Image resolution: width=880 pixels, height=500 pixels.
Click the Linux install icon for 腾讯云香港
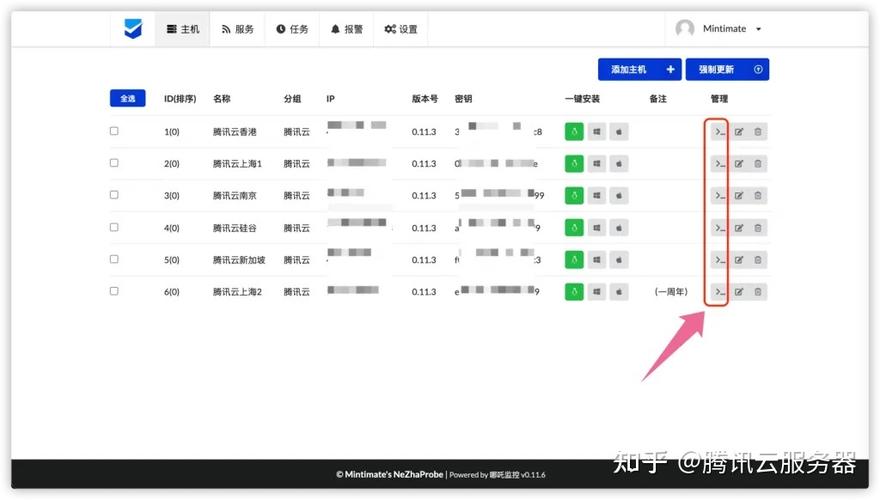pos(574,132)
